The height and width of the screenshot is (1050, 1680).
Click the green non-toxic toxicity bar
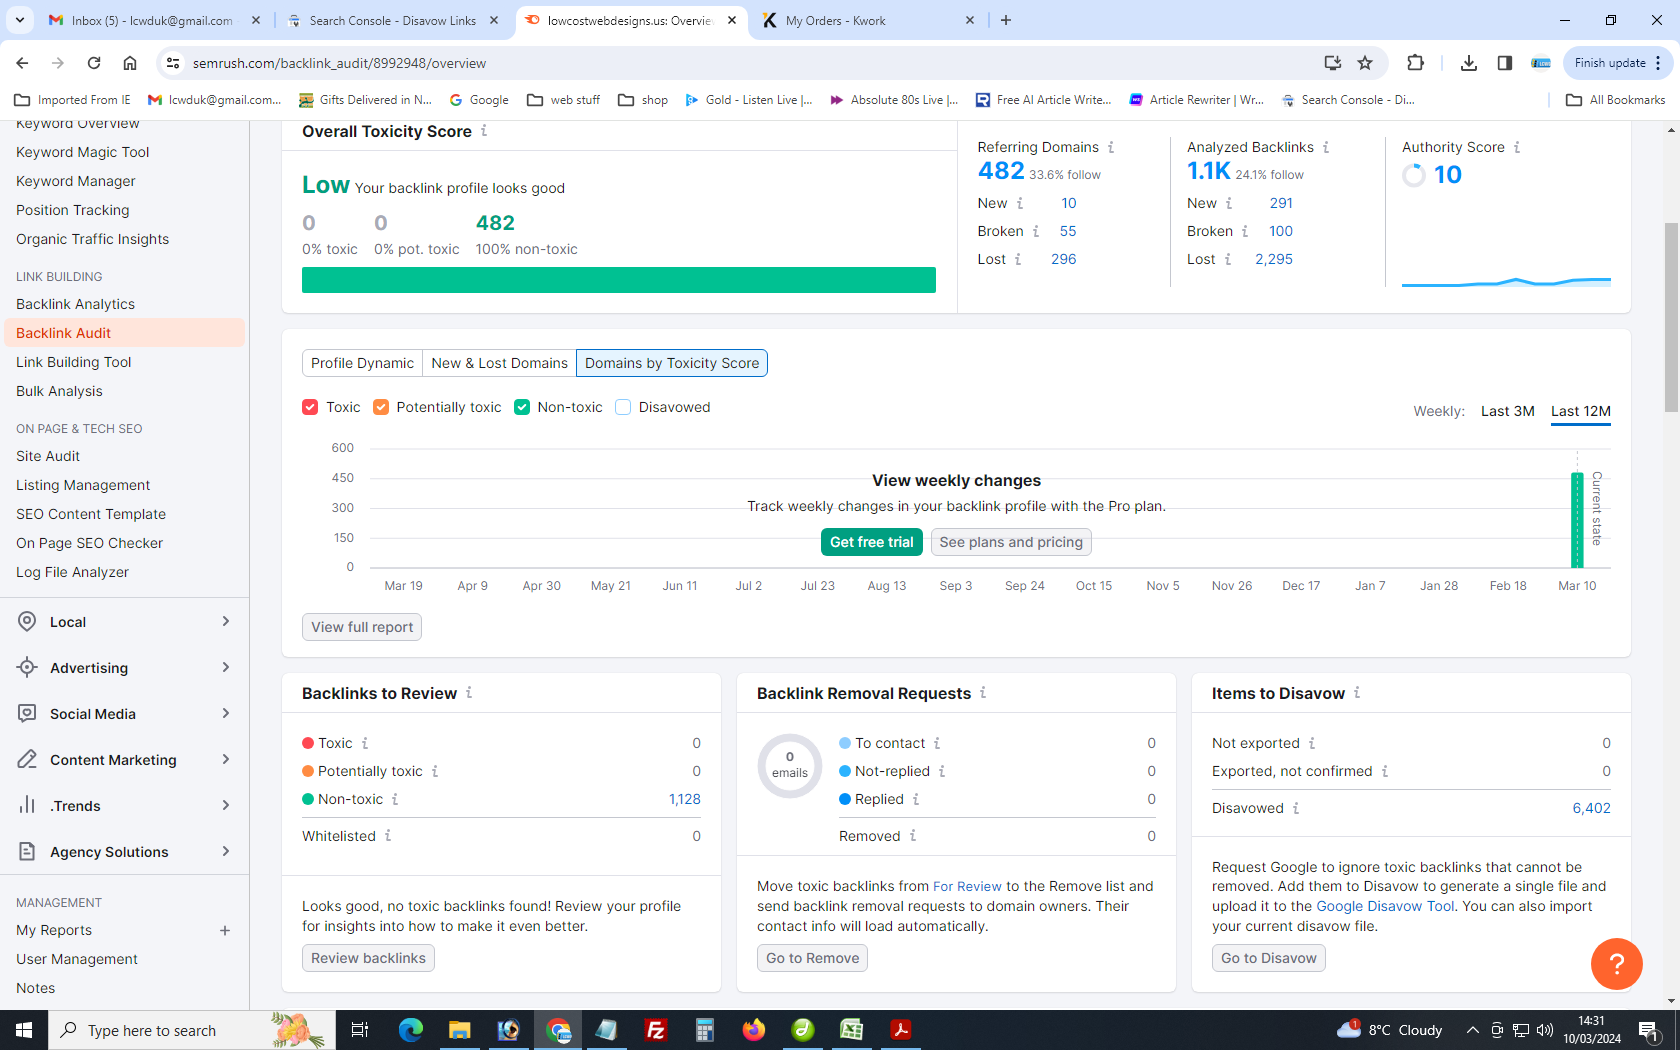point(618,280)
